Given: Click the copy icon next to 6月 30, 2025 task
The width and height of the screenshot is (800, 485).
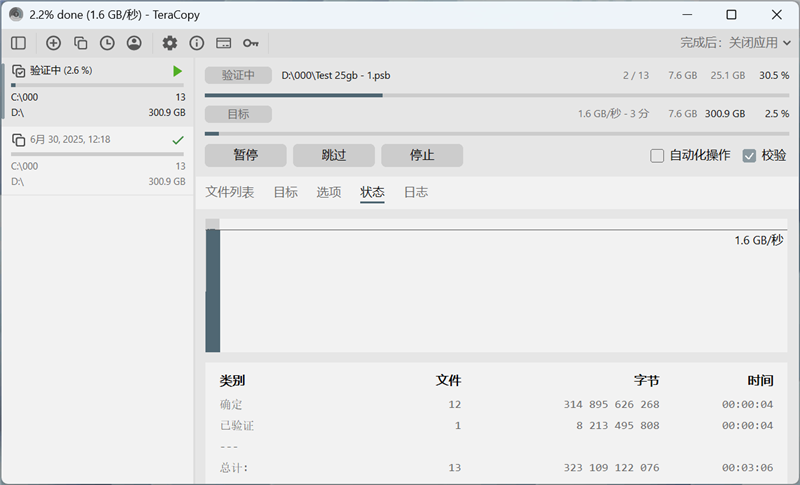Looking at the screenshot, I should (18, 140).
